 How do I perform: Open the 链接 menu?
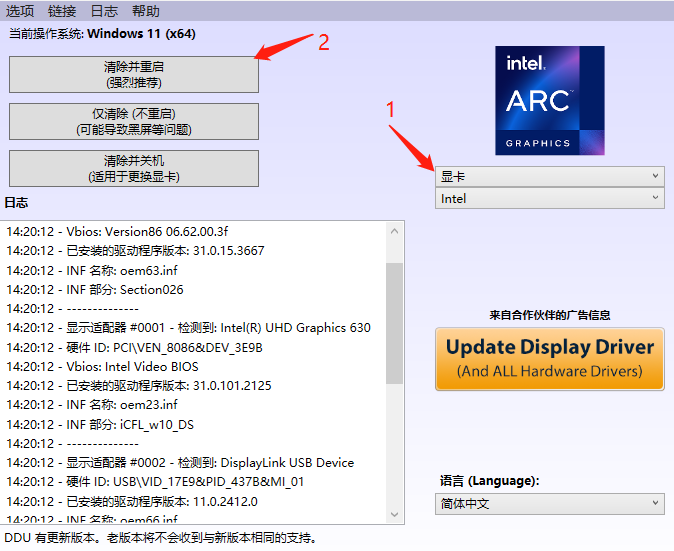pyautogui.click(x=62, y=11)
